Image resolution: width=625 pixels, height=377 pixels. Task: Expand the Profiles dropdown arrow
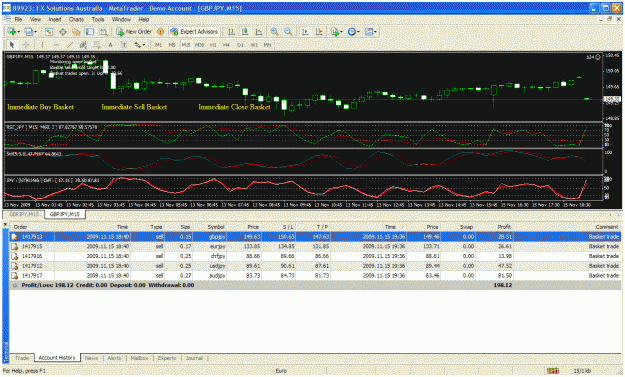coord(36,32)
